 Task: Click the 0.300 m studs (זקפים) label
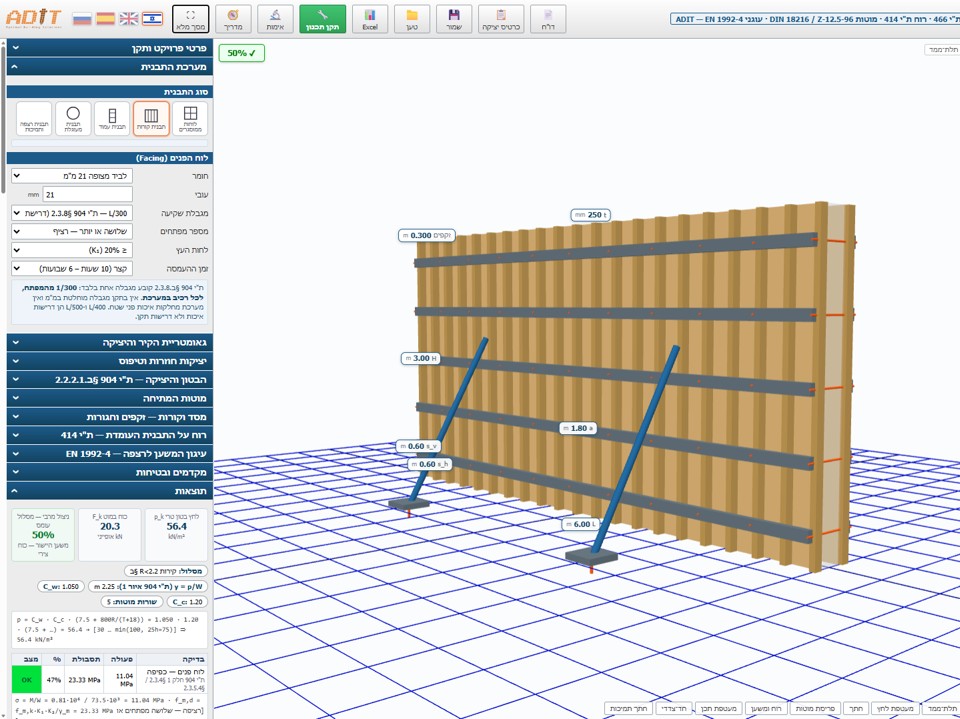(427, 235)
